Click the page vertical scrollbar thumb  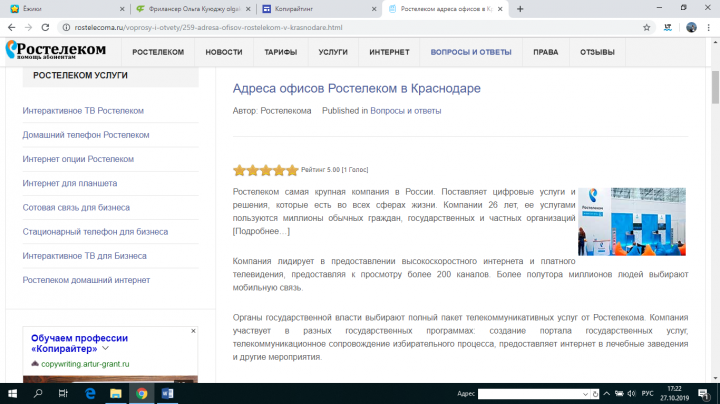point(715,87)
